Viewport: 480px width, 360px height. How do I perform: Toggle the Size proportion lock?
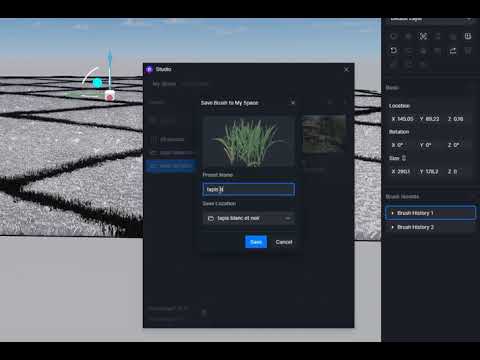pyautogui.click(x=404, y=158)
